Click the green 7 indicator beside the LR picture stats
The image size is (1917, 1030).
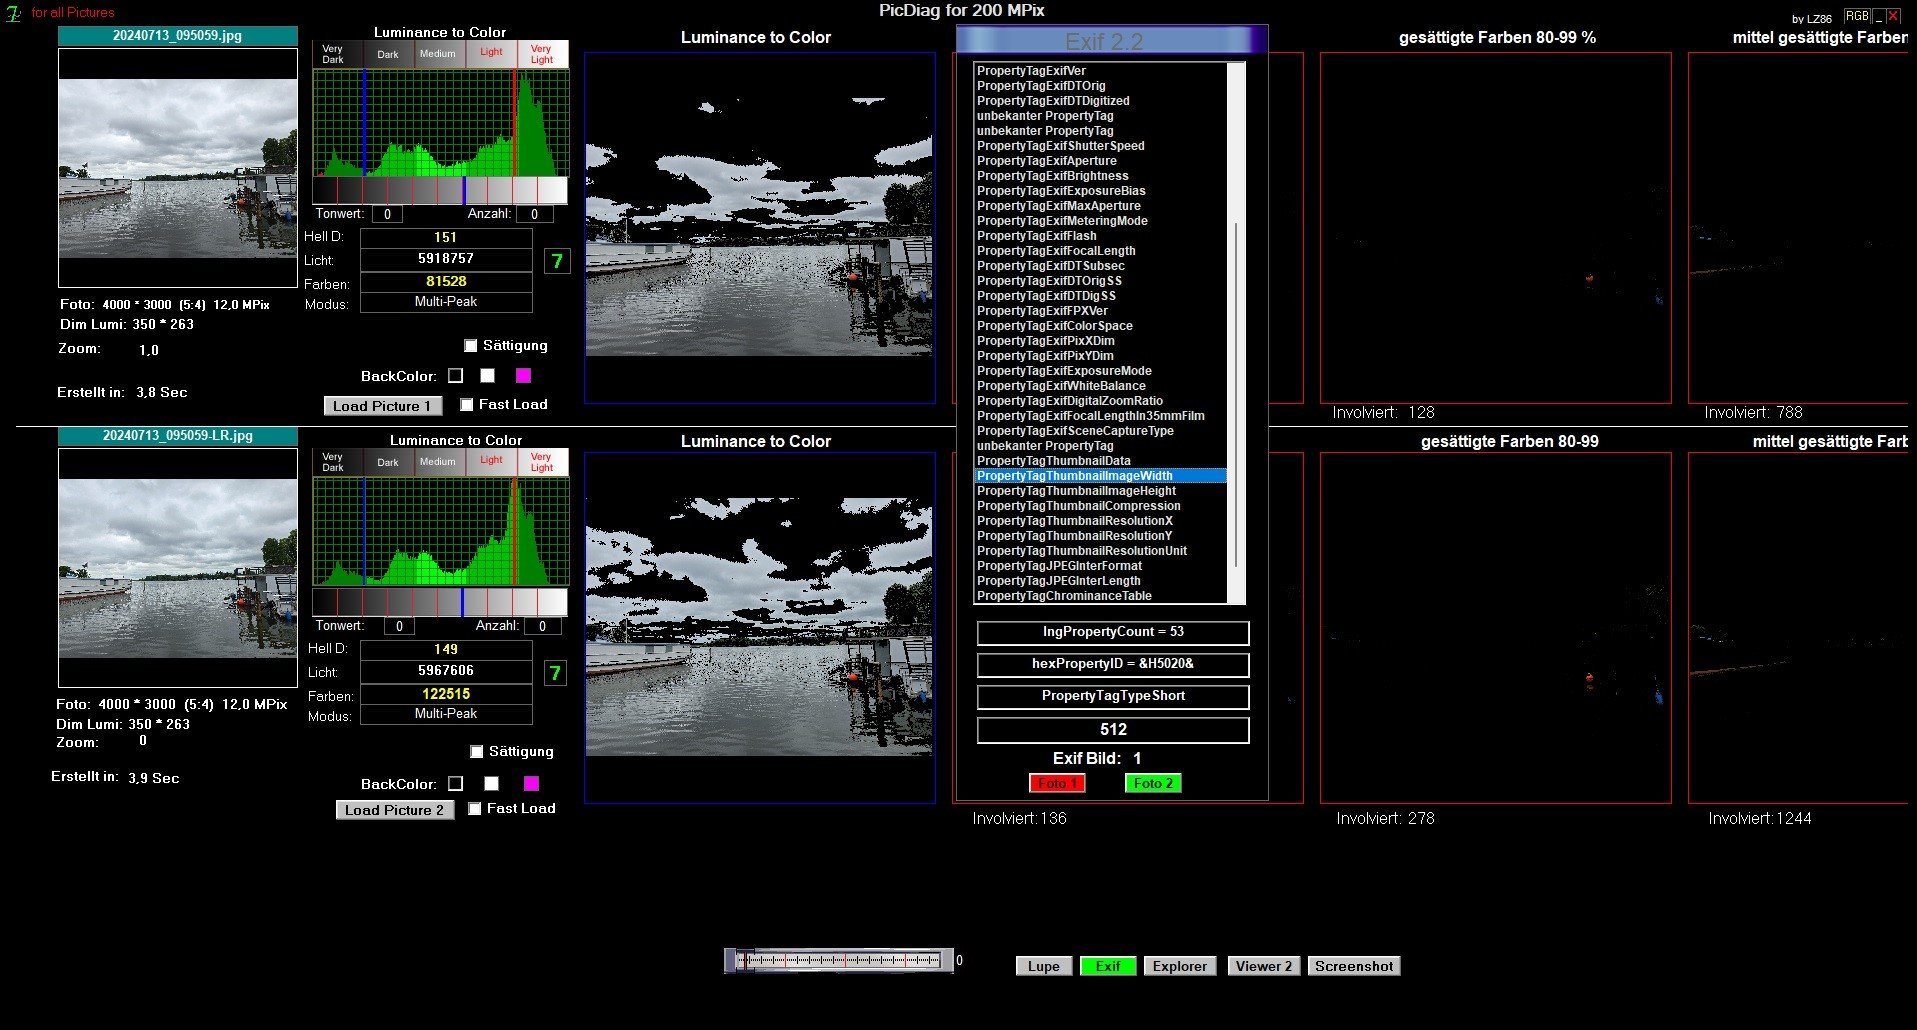555,673
